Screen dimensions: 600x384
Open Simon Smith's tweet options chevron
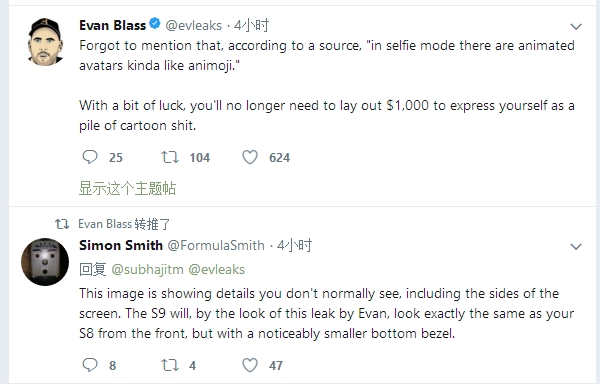tap(576, 246)
